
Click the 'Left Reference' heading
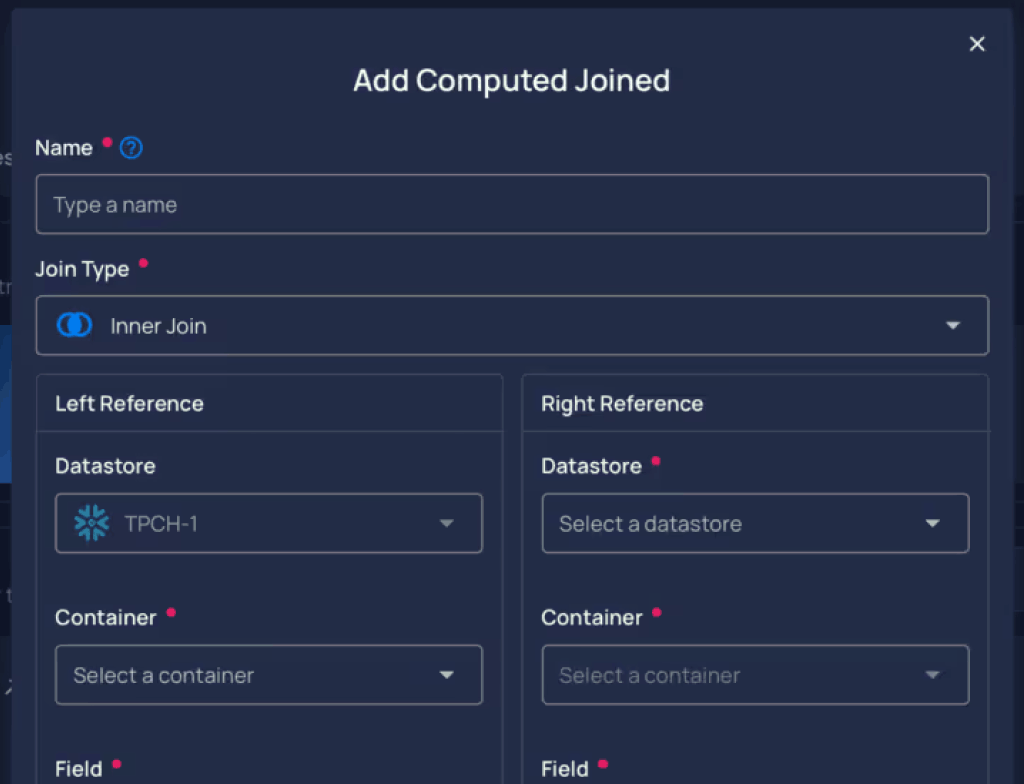(x=129, y=404)
